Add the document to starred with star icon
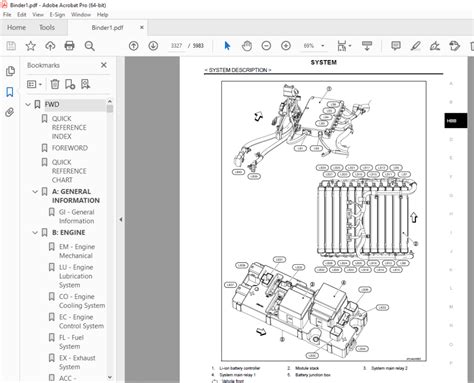 point(31,46)
